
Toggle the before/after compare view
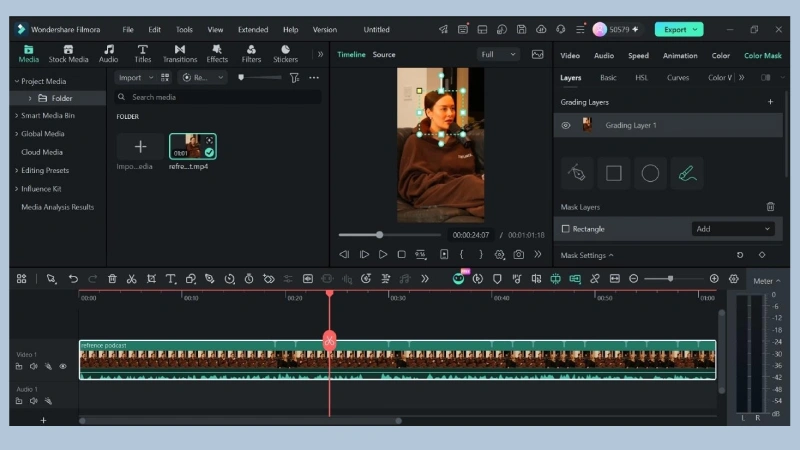coord(766,78)
